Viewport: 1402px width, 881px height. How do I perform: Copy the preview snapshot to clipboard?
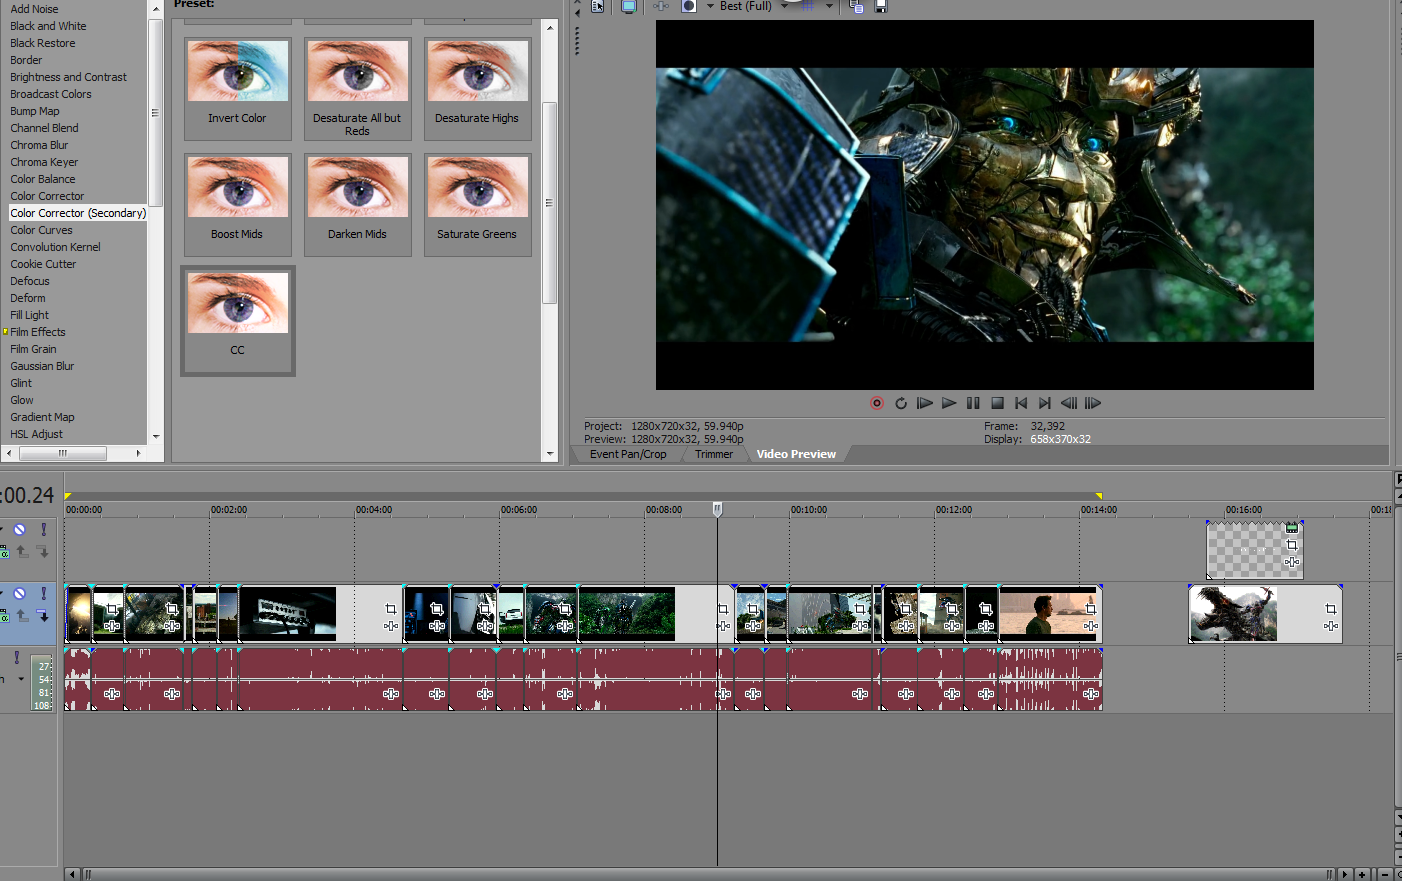point(856,6)
